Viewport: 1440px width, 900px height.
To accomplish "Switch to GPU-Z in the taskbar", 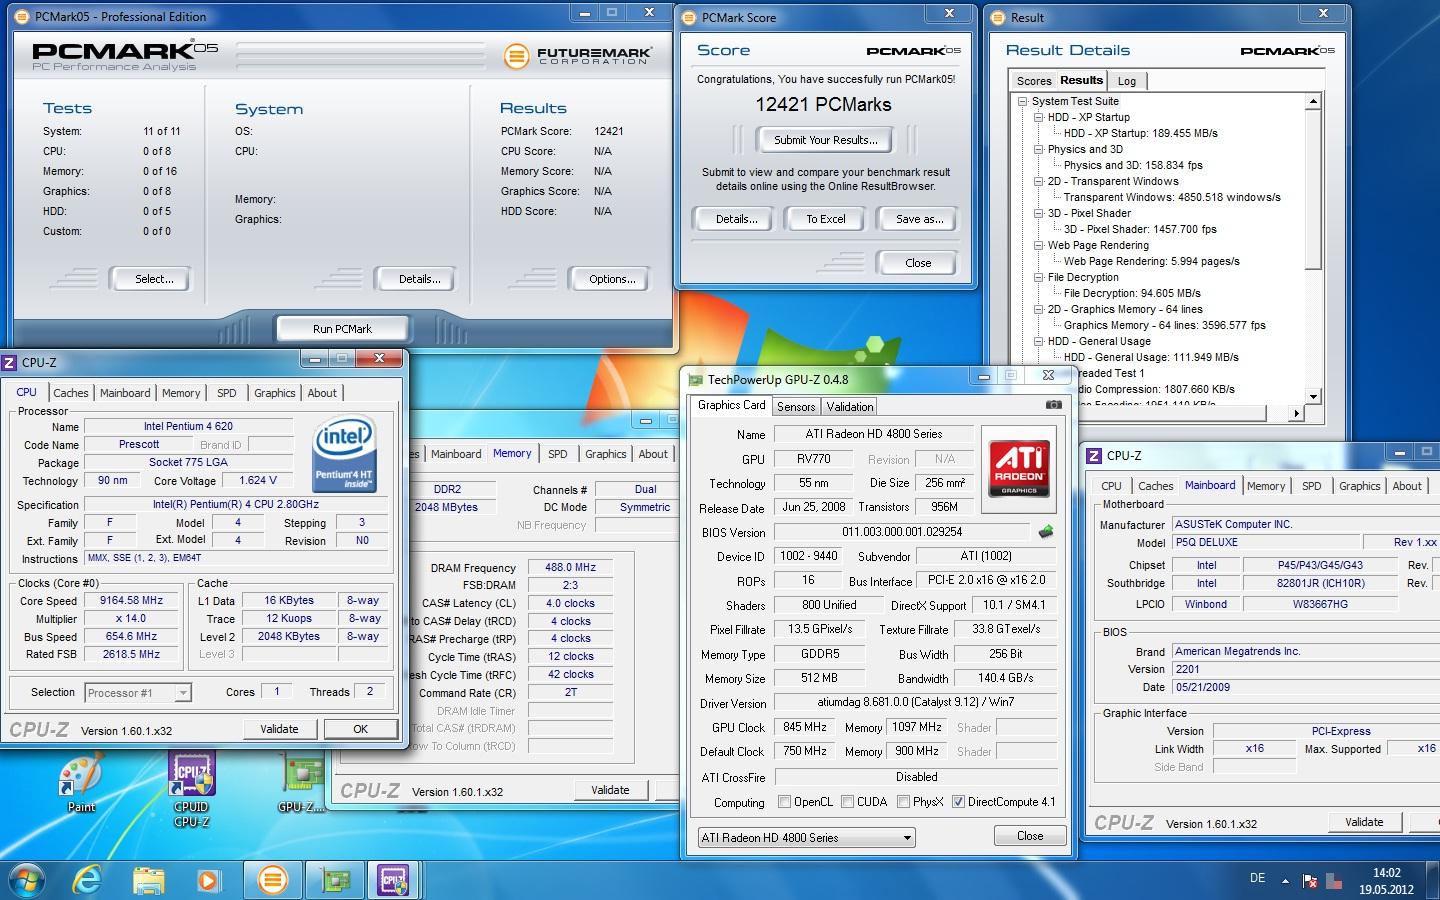I will (334, 880).
